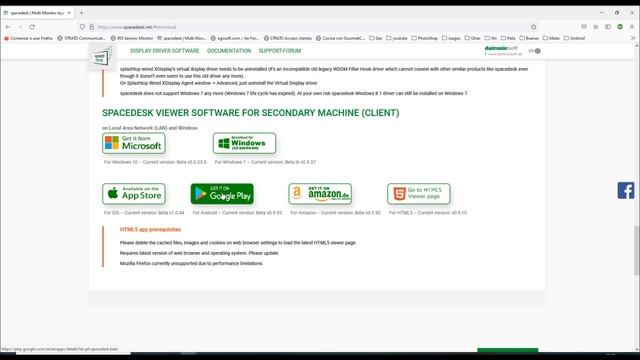This screenshot has width=640, height=360.
Task: Open egosoft.com bookmark
Action: click(235, 38)
